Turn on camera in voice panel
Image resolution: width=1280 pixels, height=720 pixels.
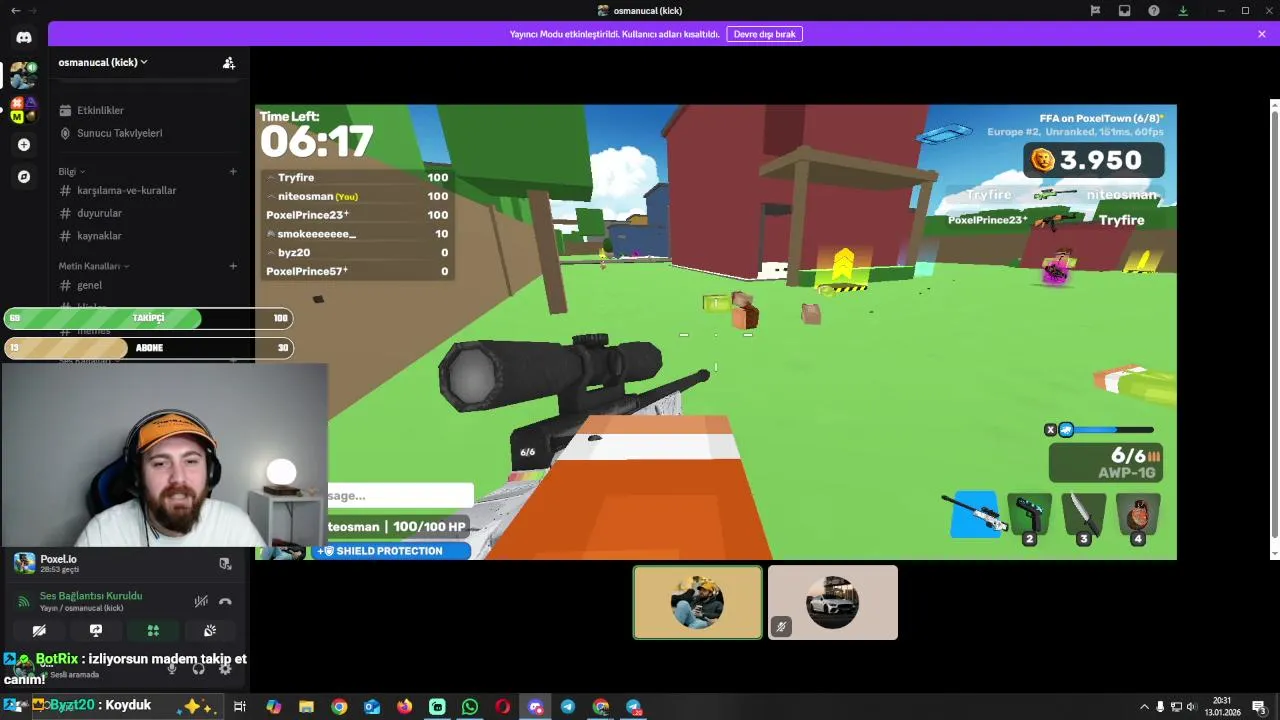click(39, 630)
